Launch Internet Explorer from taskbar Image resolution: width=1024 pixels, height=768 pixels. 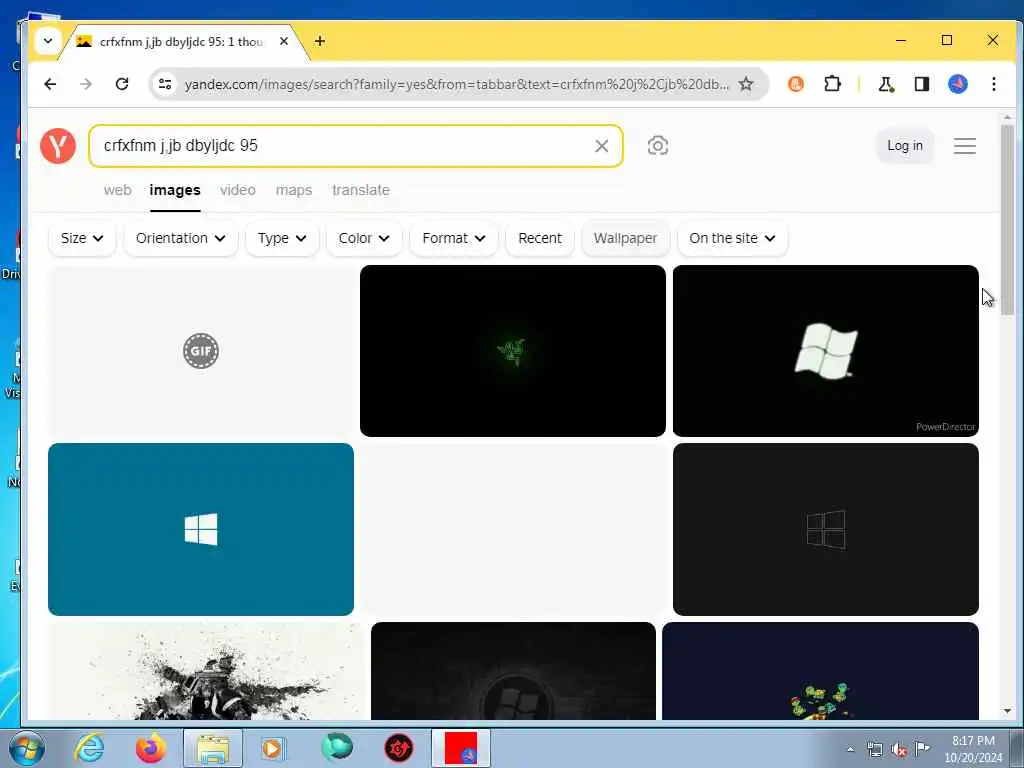click(x=89, y=748)
